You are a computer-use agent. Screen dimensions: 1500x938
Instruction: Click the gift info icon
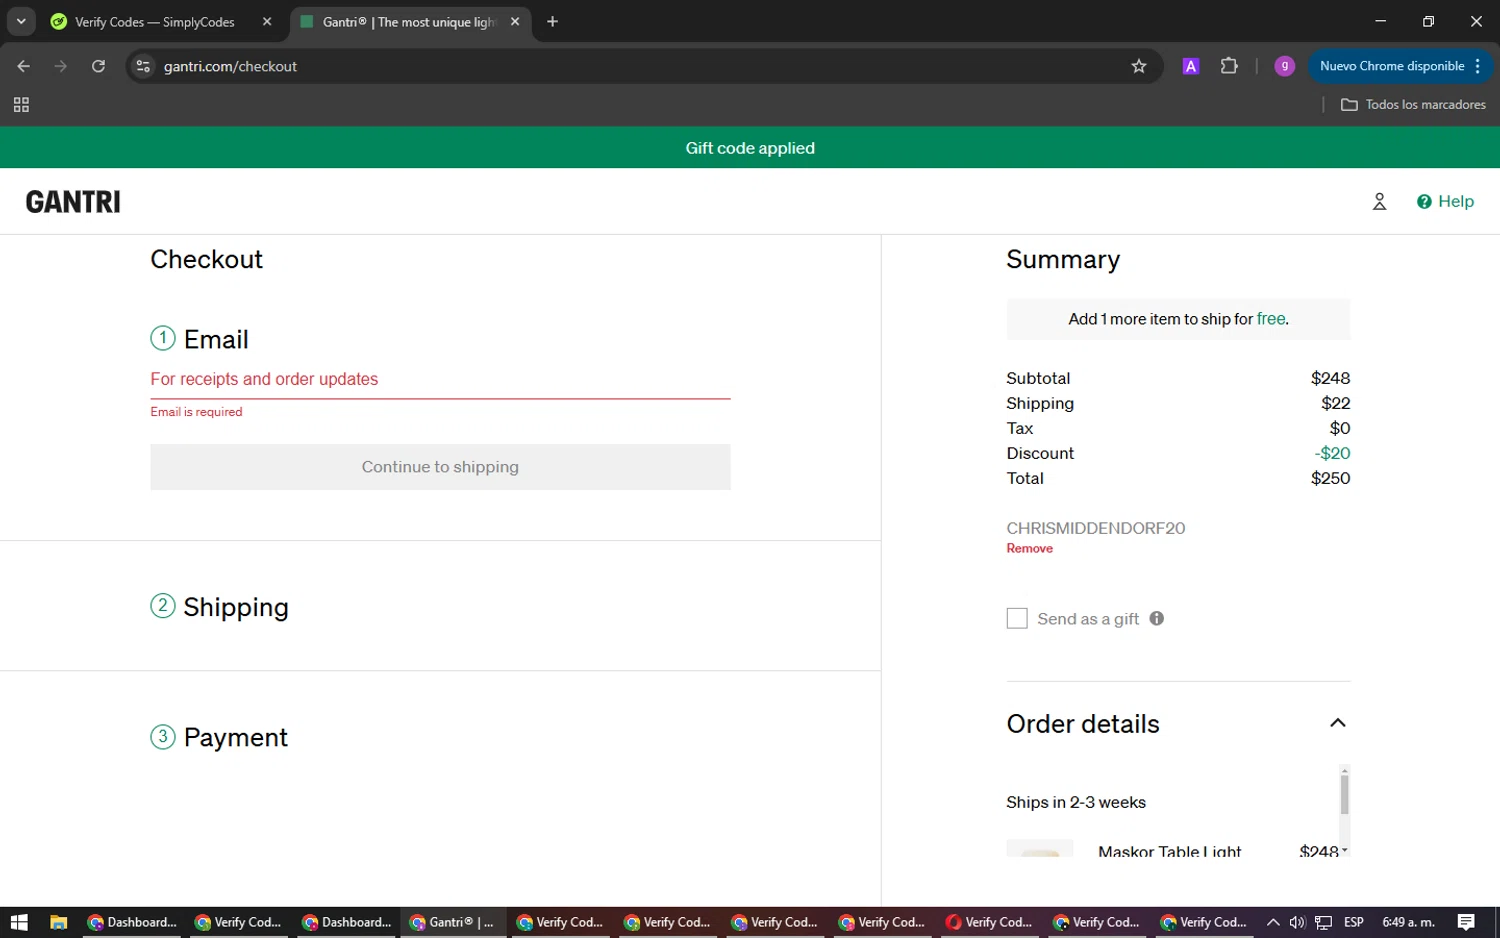coord(1156,618)
